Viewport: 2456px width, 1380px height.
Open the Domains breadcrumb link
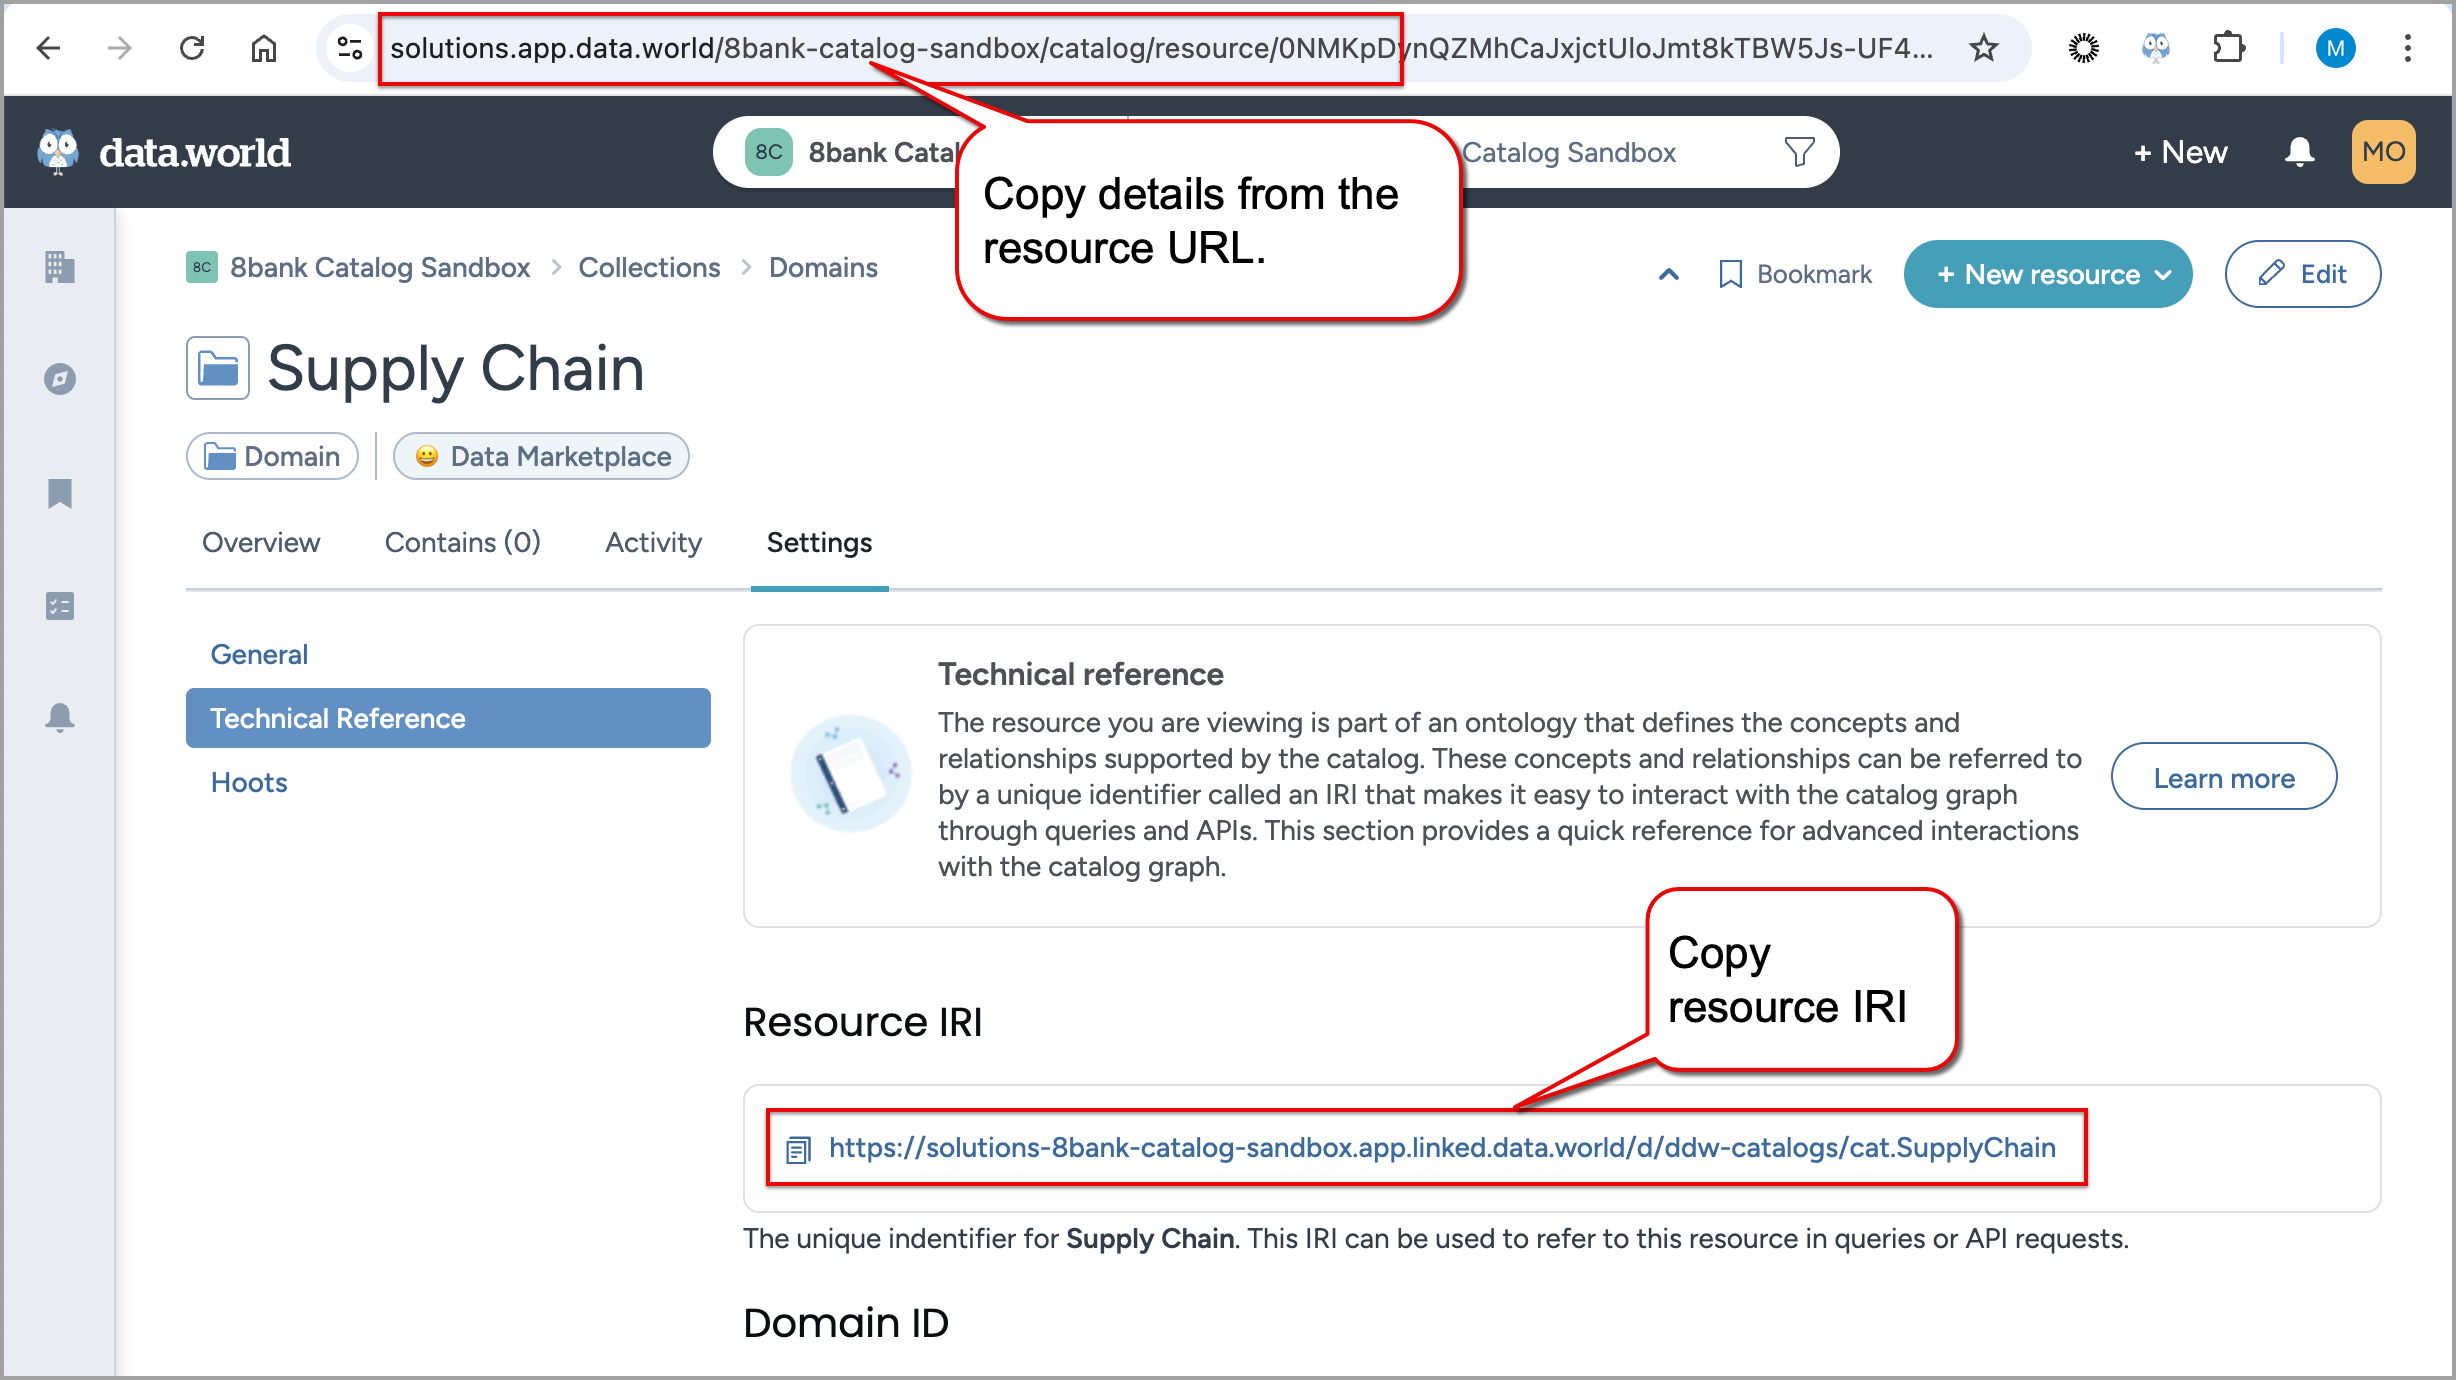[823, 267]
